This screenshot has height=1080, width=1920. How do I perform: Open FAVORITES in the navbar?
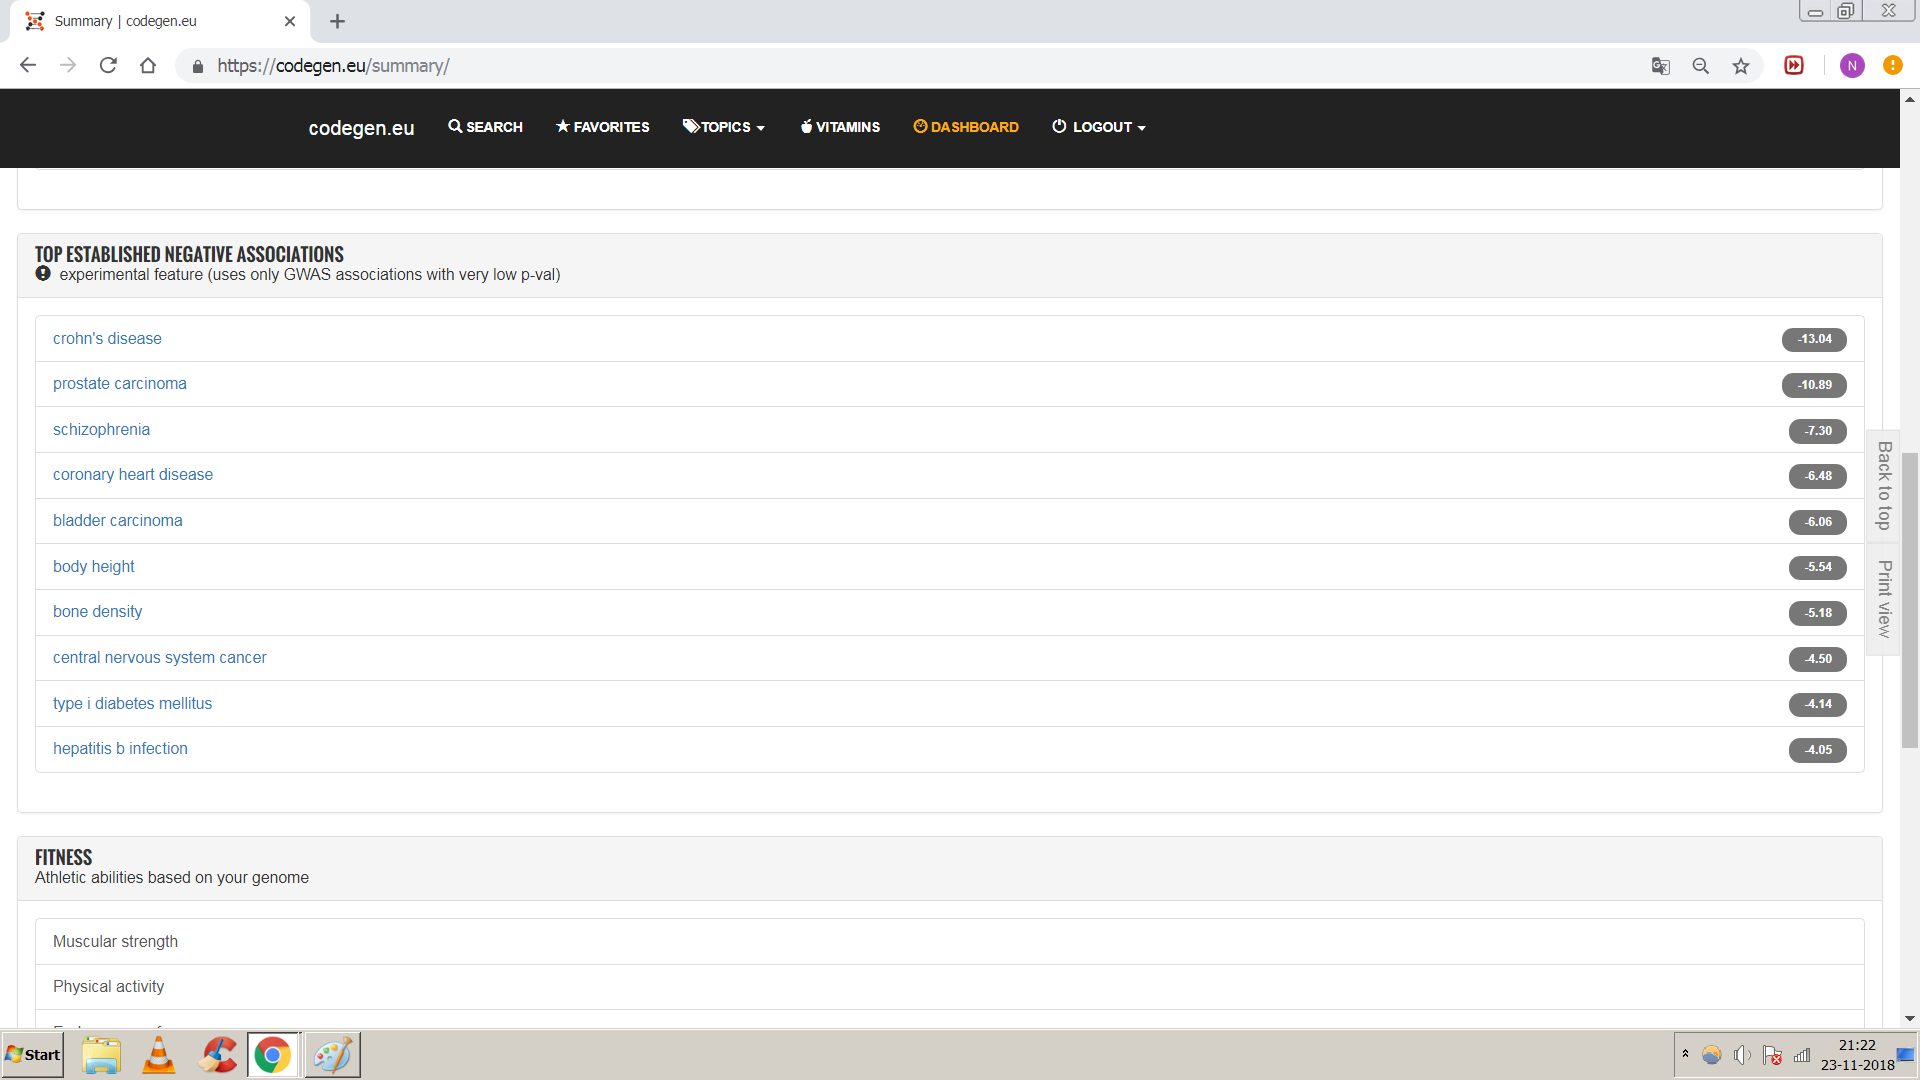pyautogui.click(x=602, y=127)
